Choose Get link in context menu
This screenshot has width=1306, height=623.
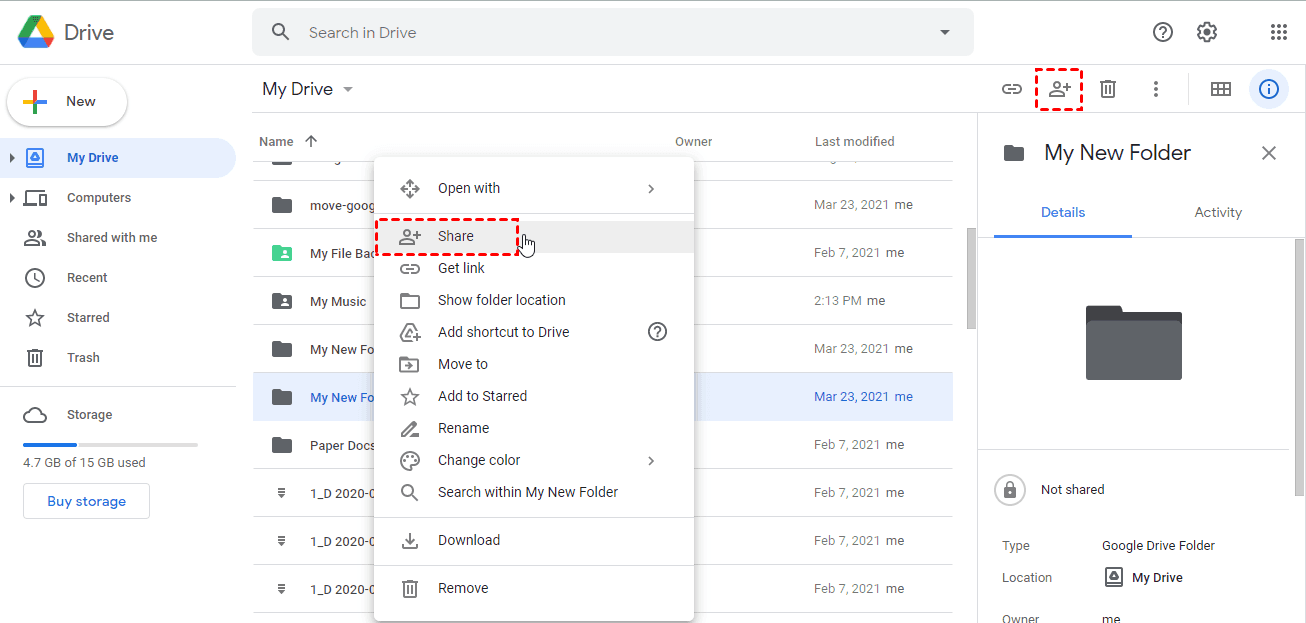coord(534,269)
